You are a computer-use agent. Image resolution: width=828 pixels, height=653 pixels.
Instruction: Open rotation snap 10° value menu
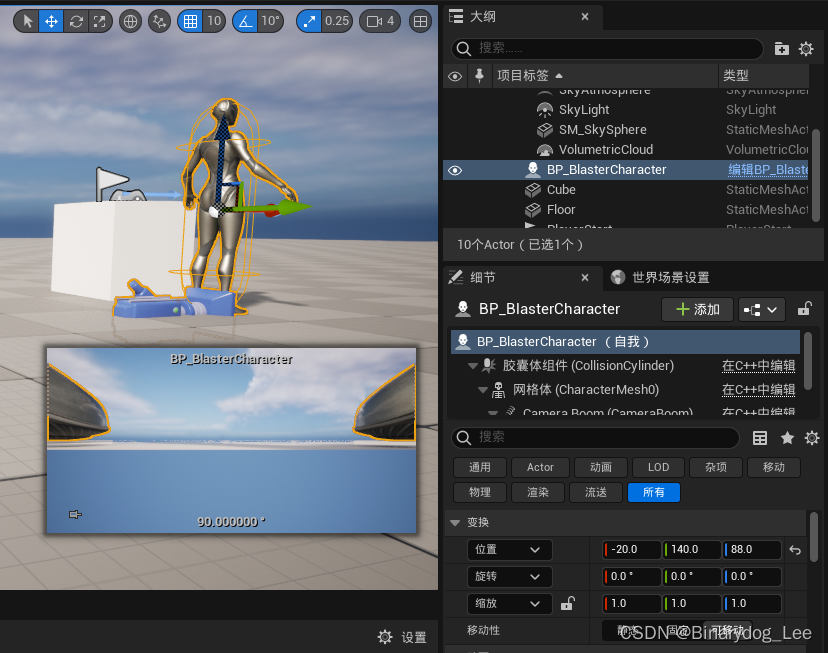pyautogui.click(x=270, y=21)
